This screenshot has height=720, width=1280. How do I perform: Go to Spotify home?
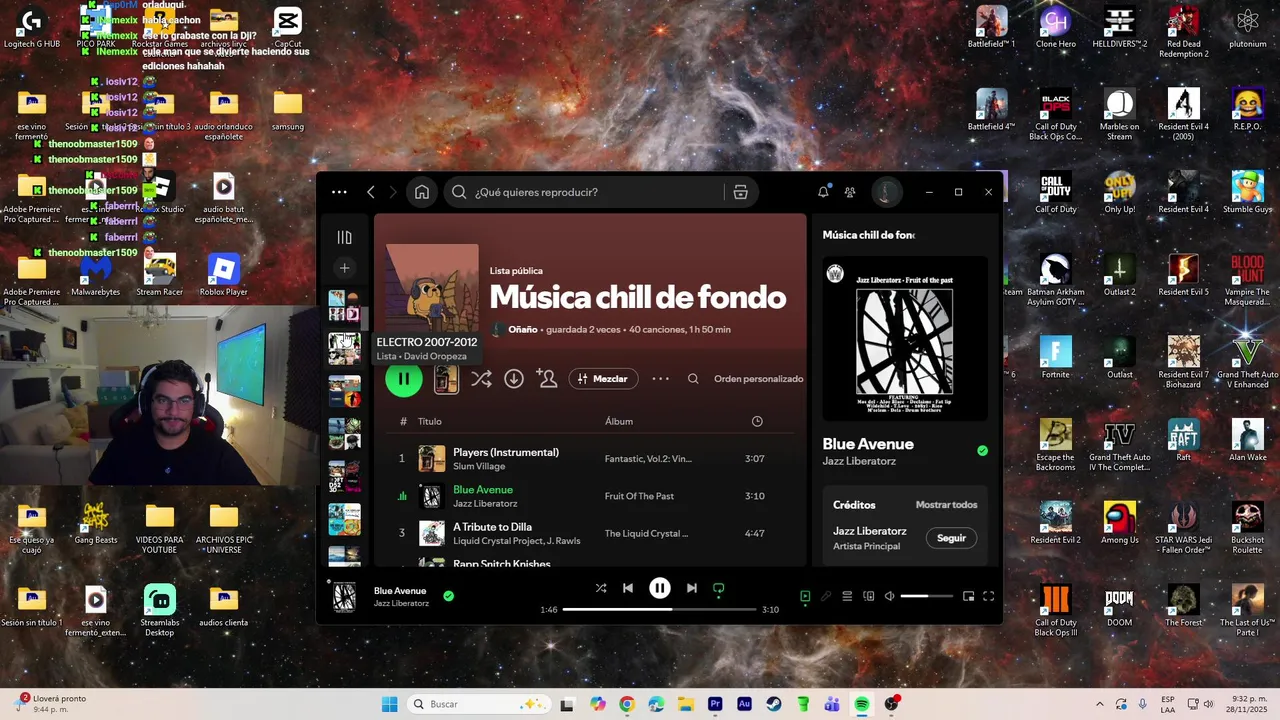point(422,192)
